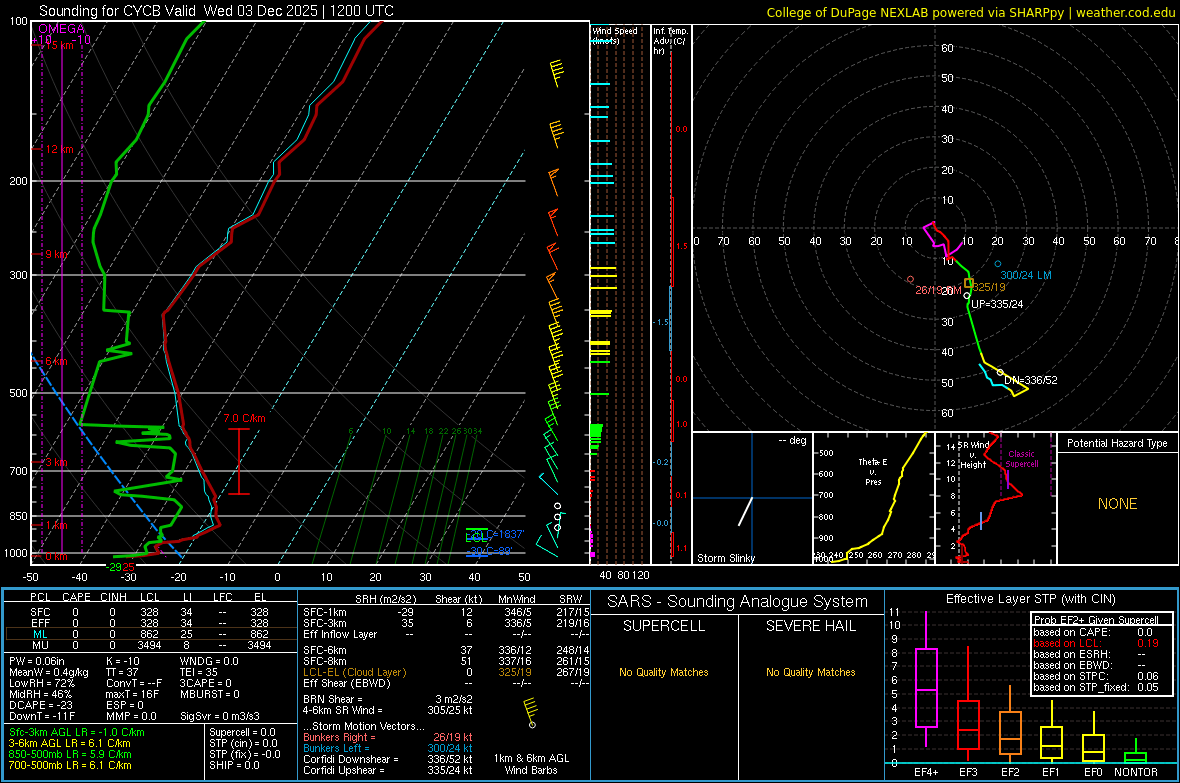
Task: Click the Eff Shear (EBWD) row
Action: [x=446, y=683]
